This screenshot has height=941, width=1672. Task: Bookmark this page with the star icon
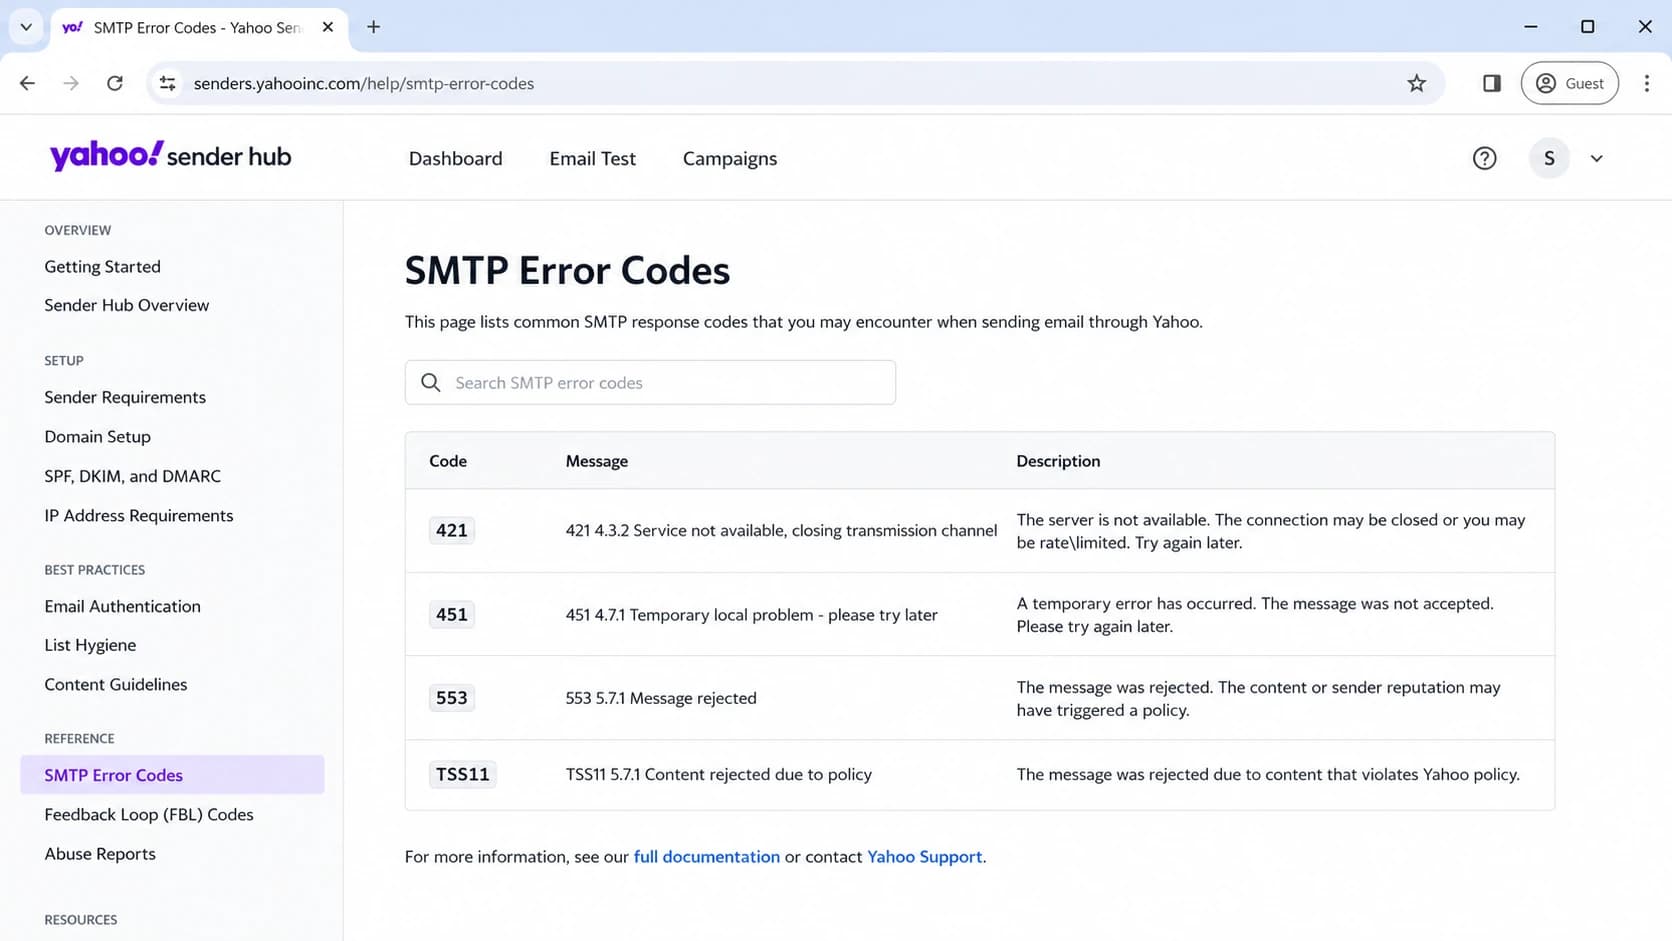pos(1416,83)
